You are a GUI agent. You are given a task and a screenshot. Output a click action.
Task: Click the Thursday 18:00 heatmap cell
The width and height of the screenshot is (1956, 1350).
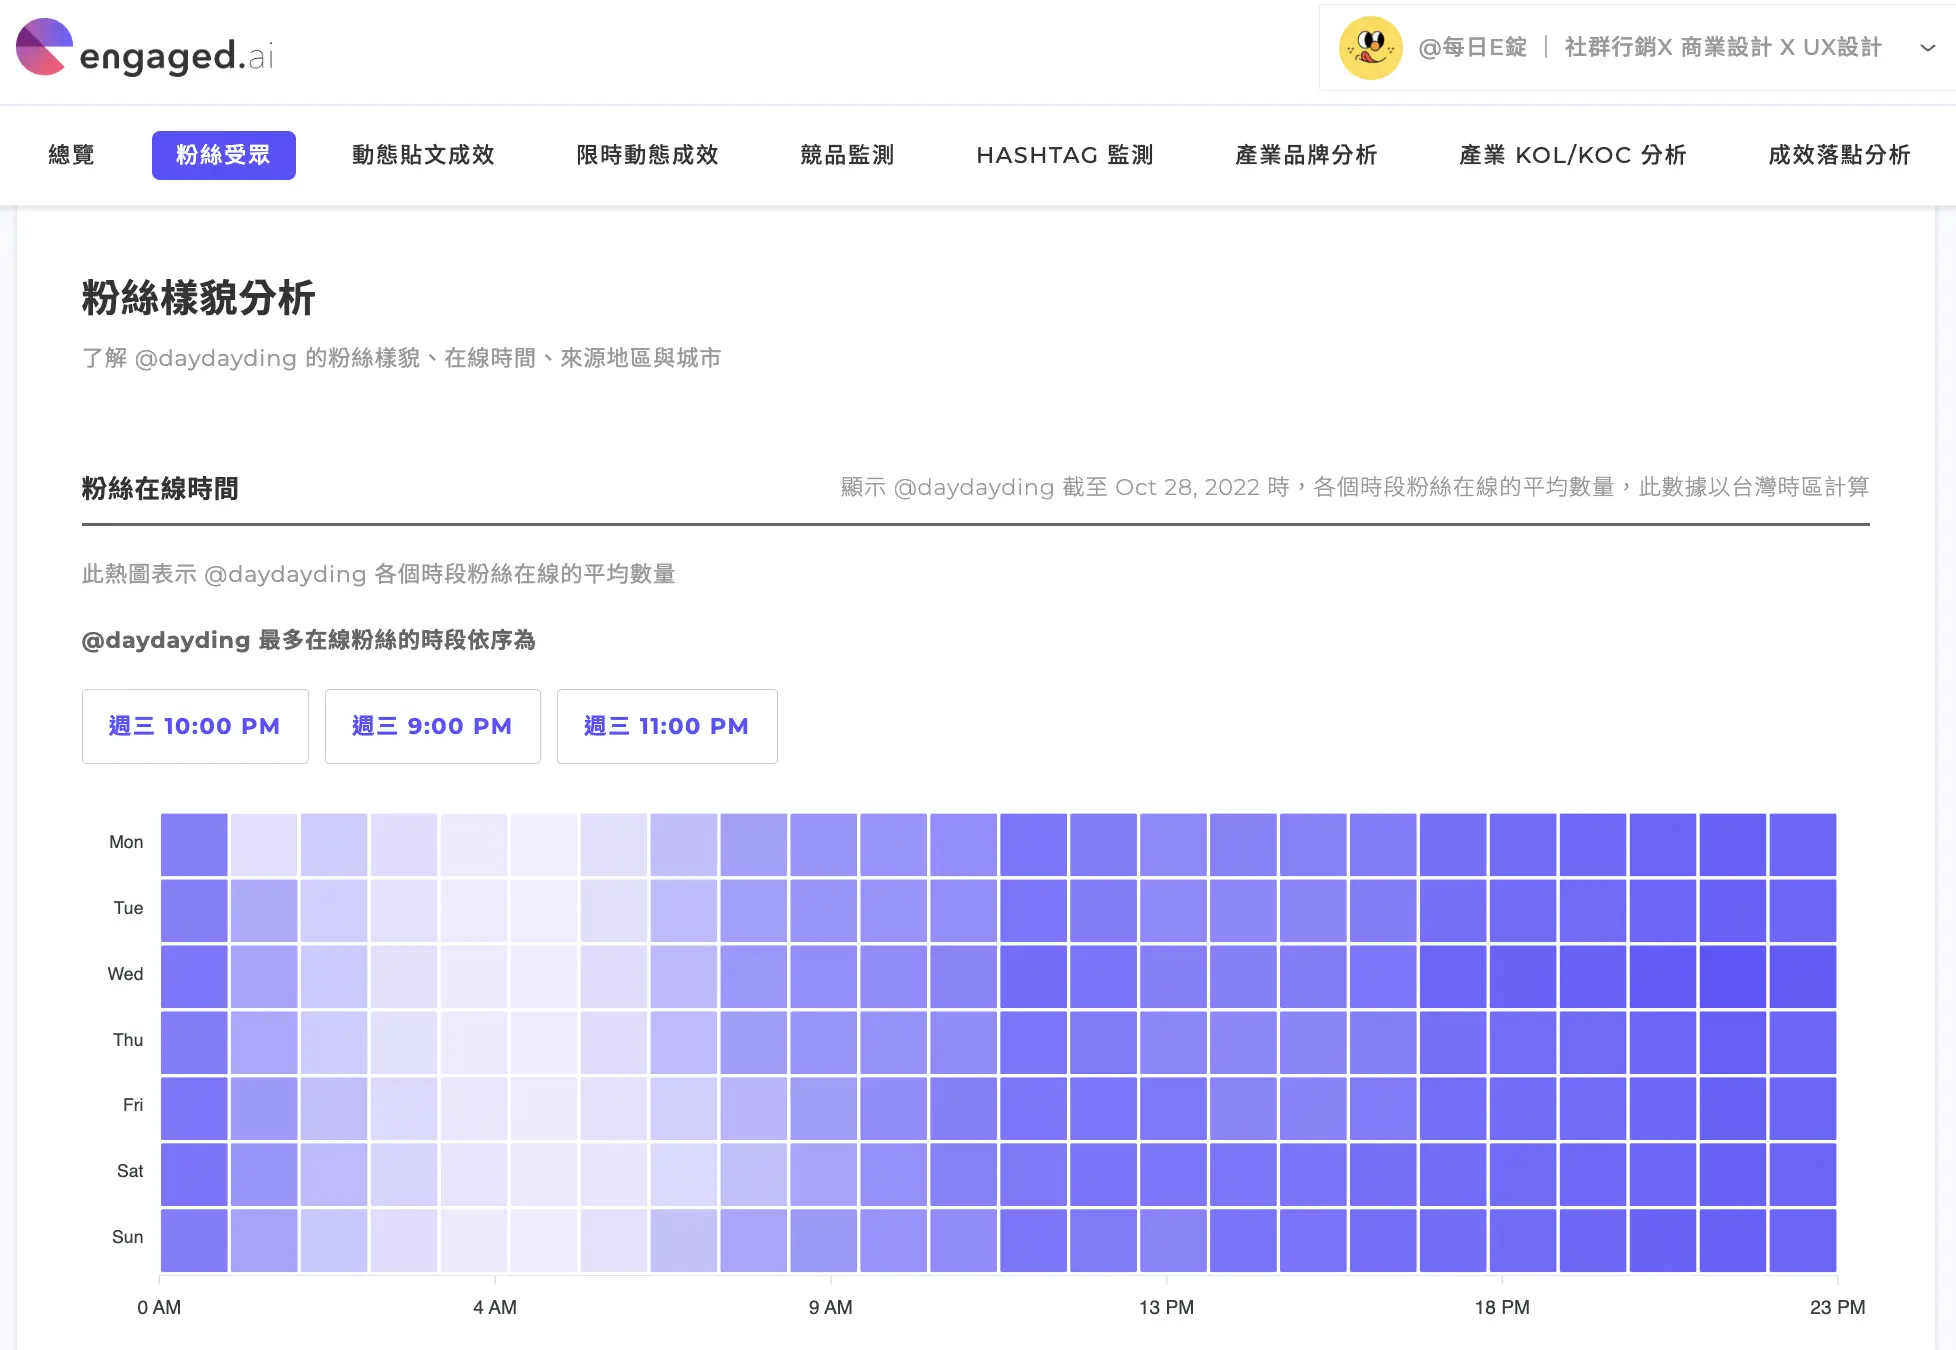(1453, 1042)
